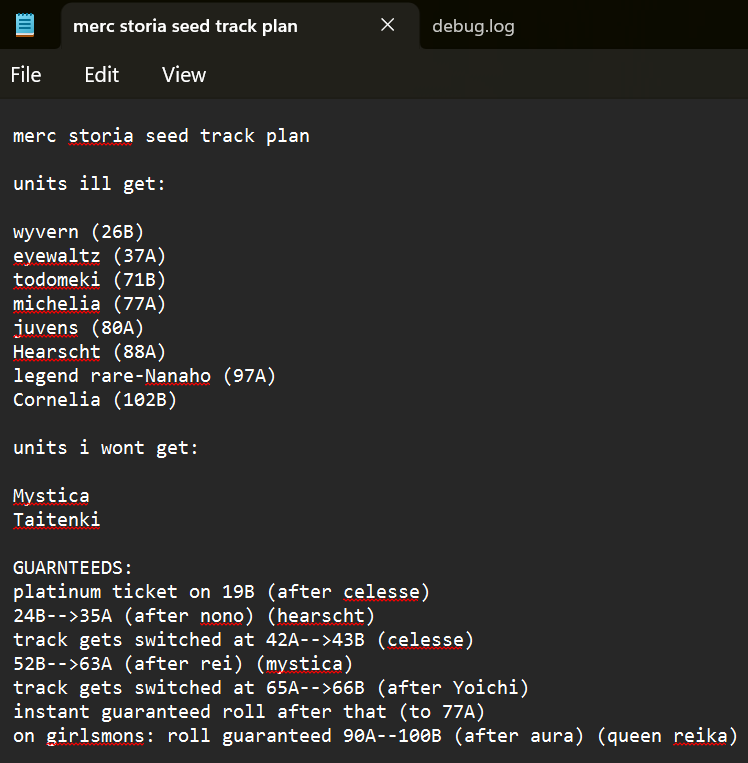Click the word Taitenki in the text
The width and height of the screenshot is (748, 763).
[57, 520]
